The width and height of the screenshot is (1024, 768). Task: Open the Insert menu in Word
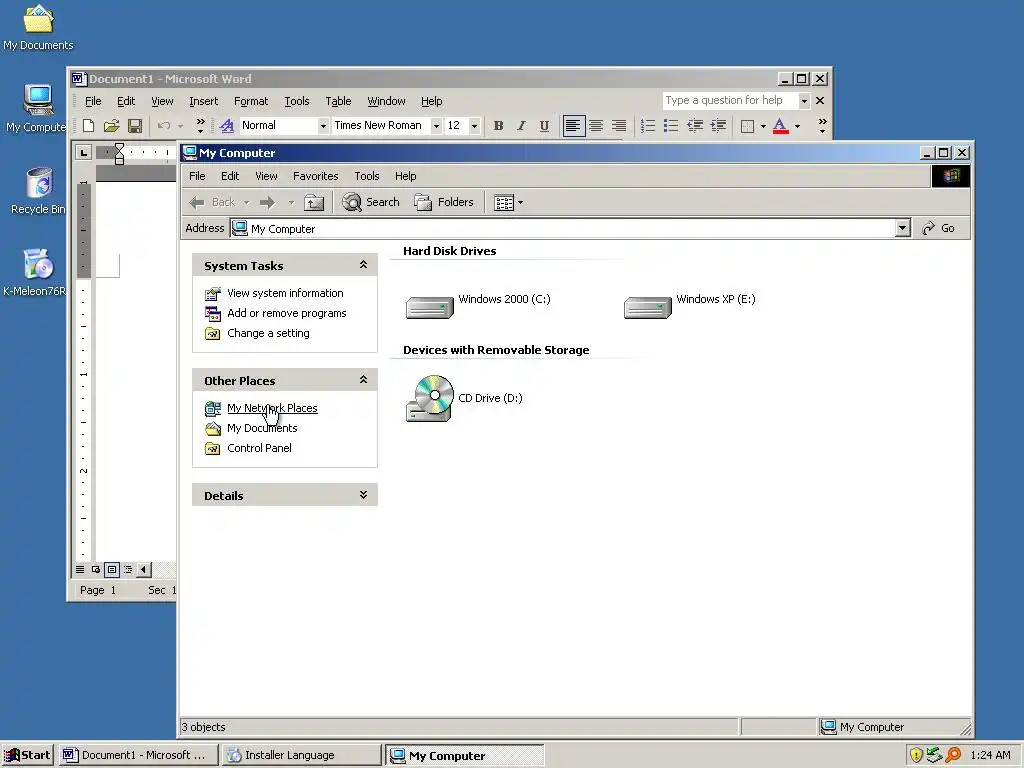click(x=204, y=101)
